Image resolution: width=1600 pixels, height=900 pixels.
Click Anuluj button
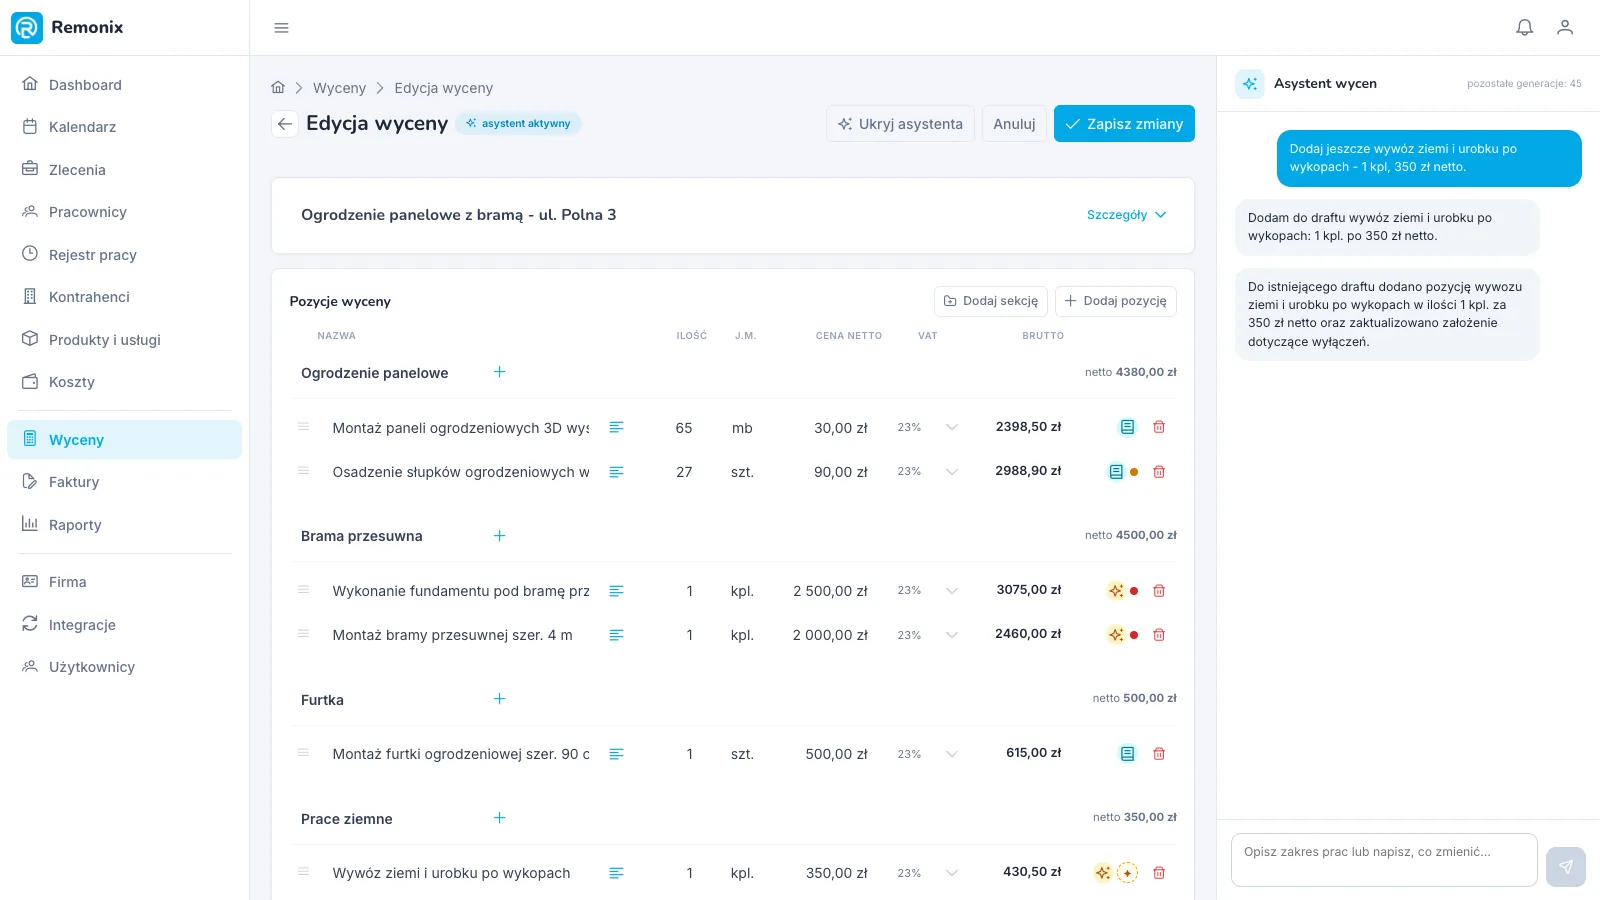1014,124
